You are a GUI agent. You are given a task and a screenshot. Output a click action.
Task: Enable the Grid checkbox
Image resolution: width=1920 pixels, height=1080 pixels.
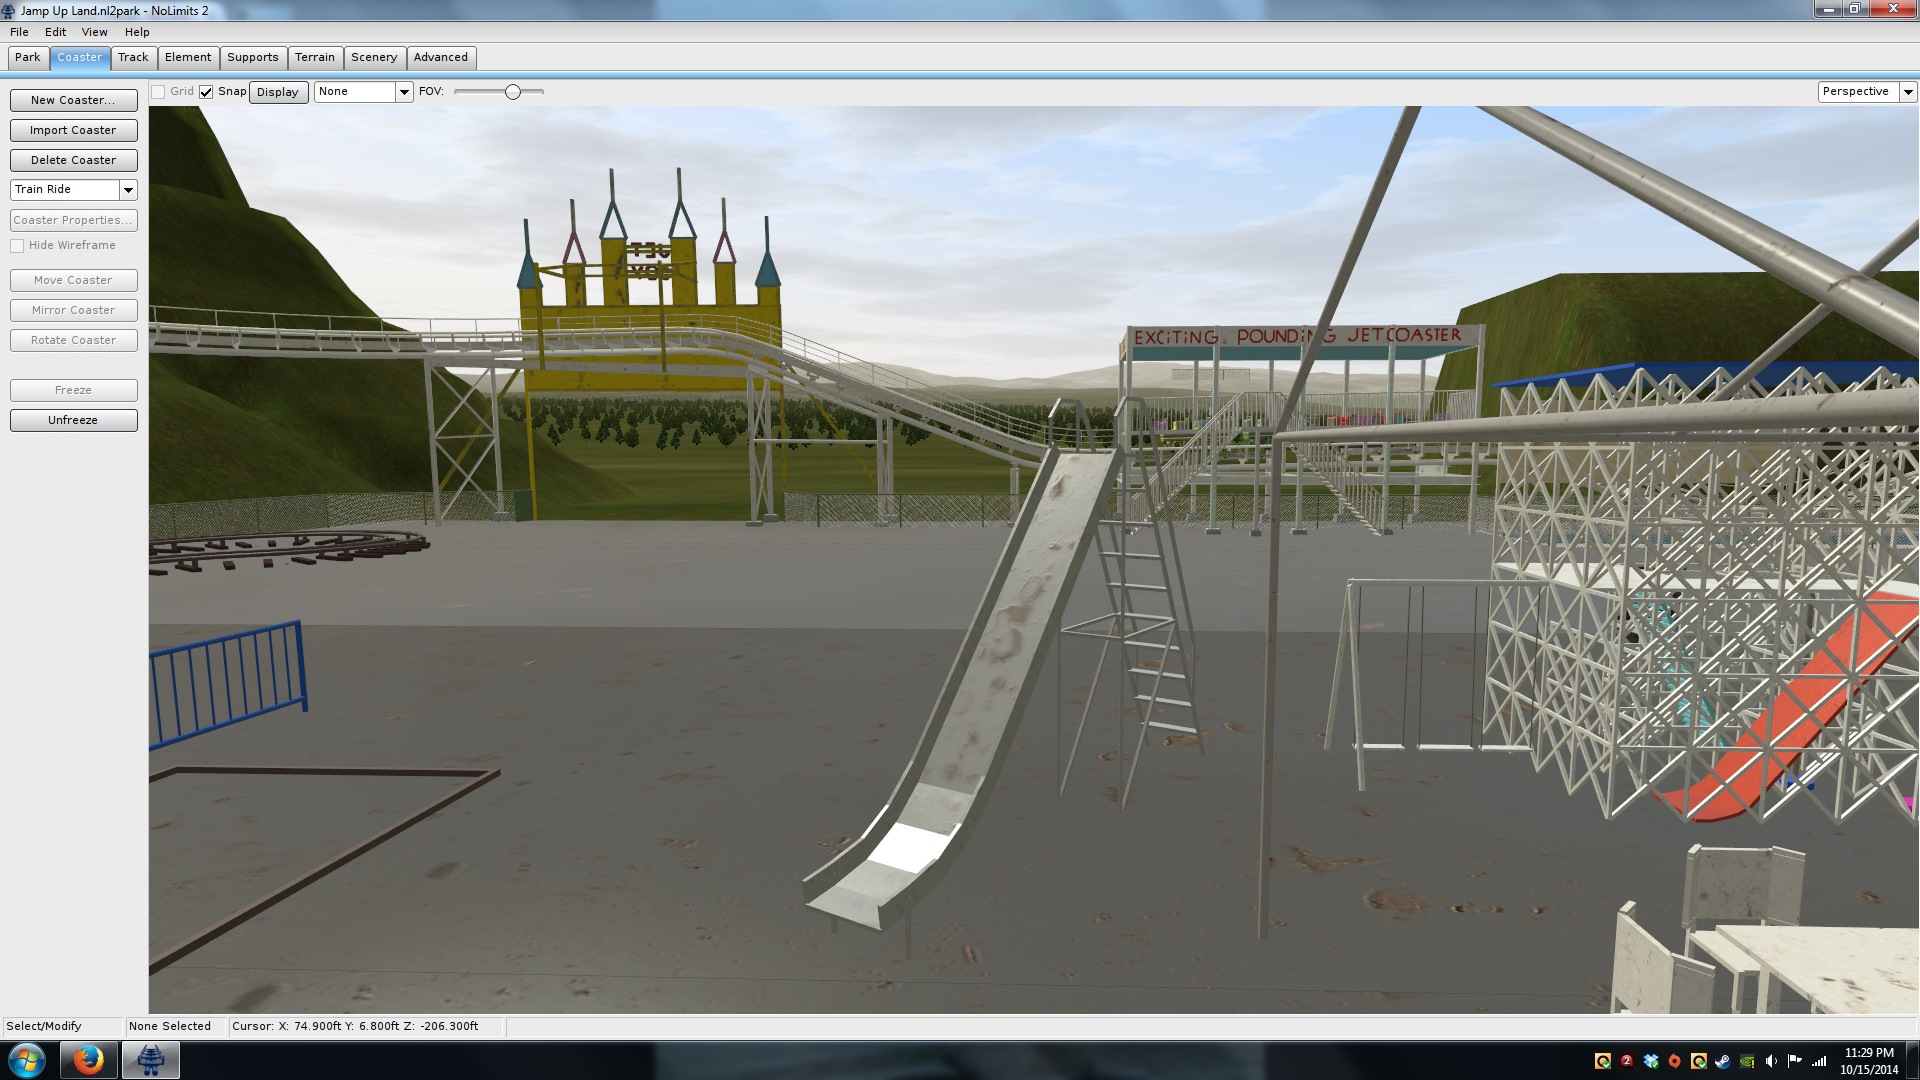(x=158, y=92)
